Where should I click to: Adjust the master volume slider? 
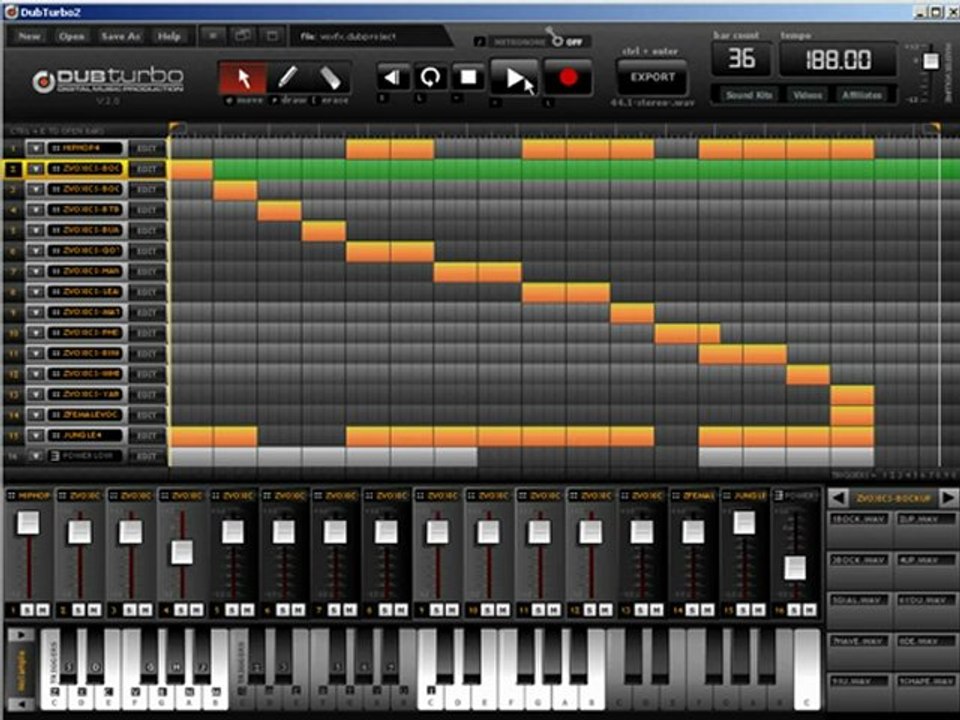point(931,61)
